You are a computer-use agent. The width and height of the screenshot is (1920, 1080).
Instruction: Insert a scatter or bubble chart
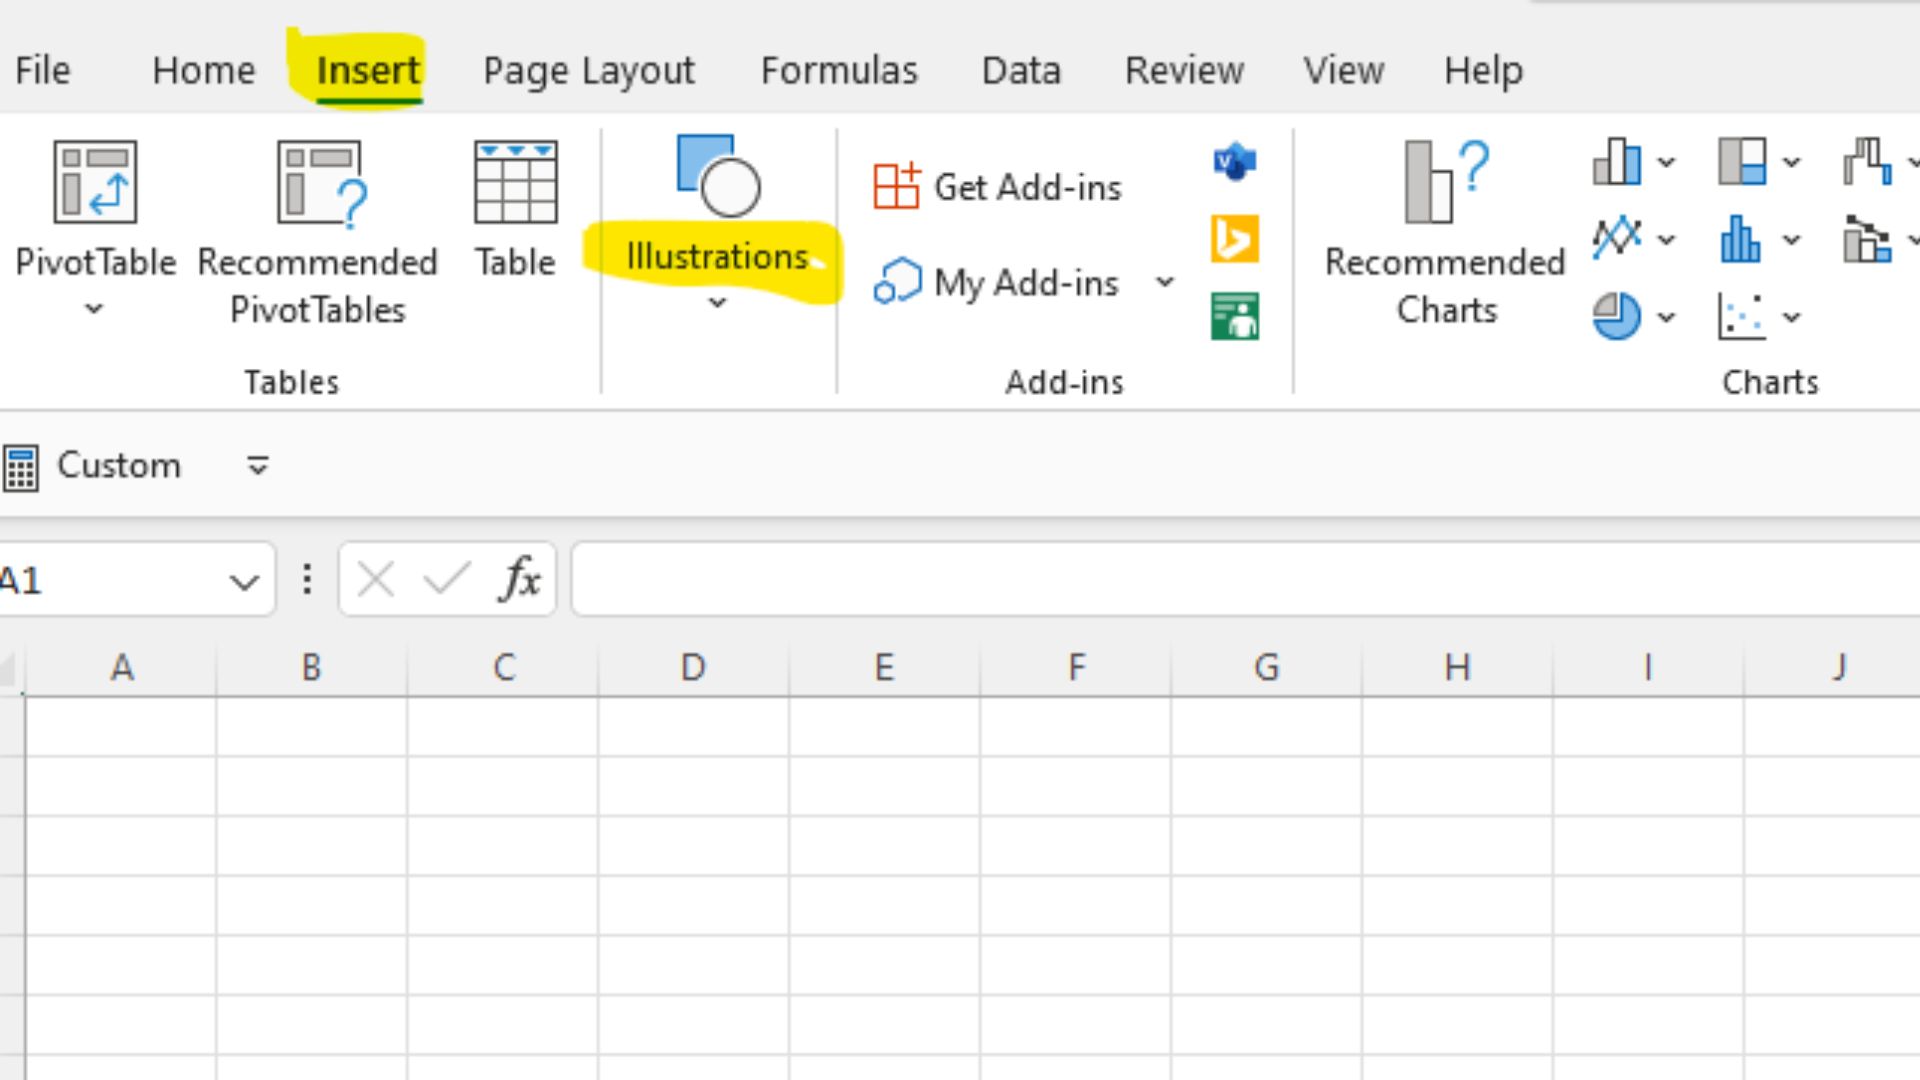(1741, 317)
